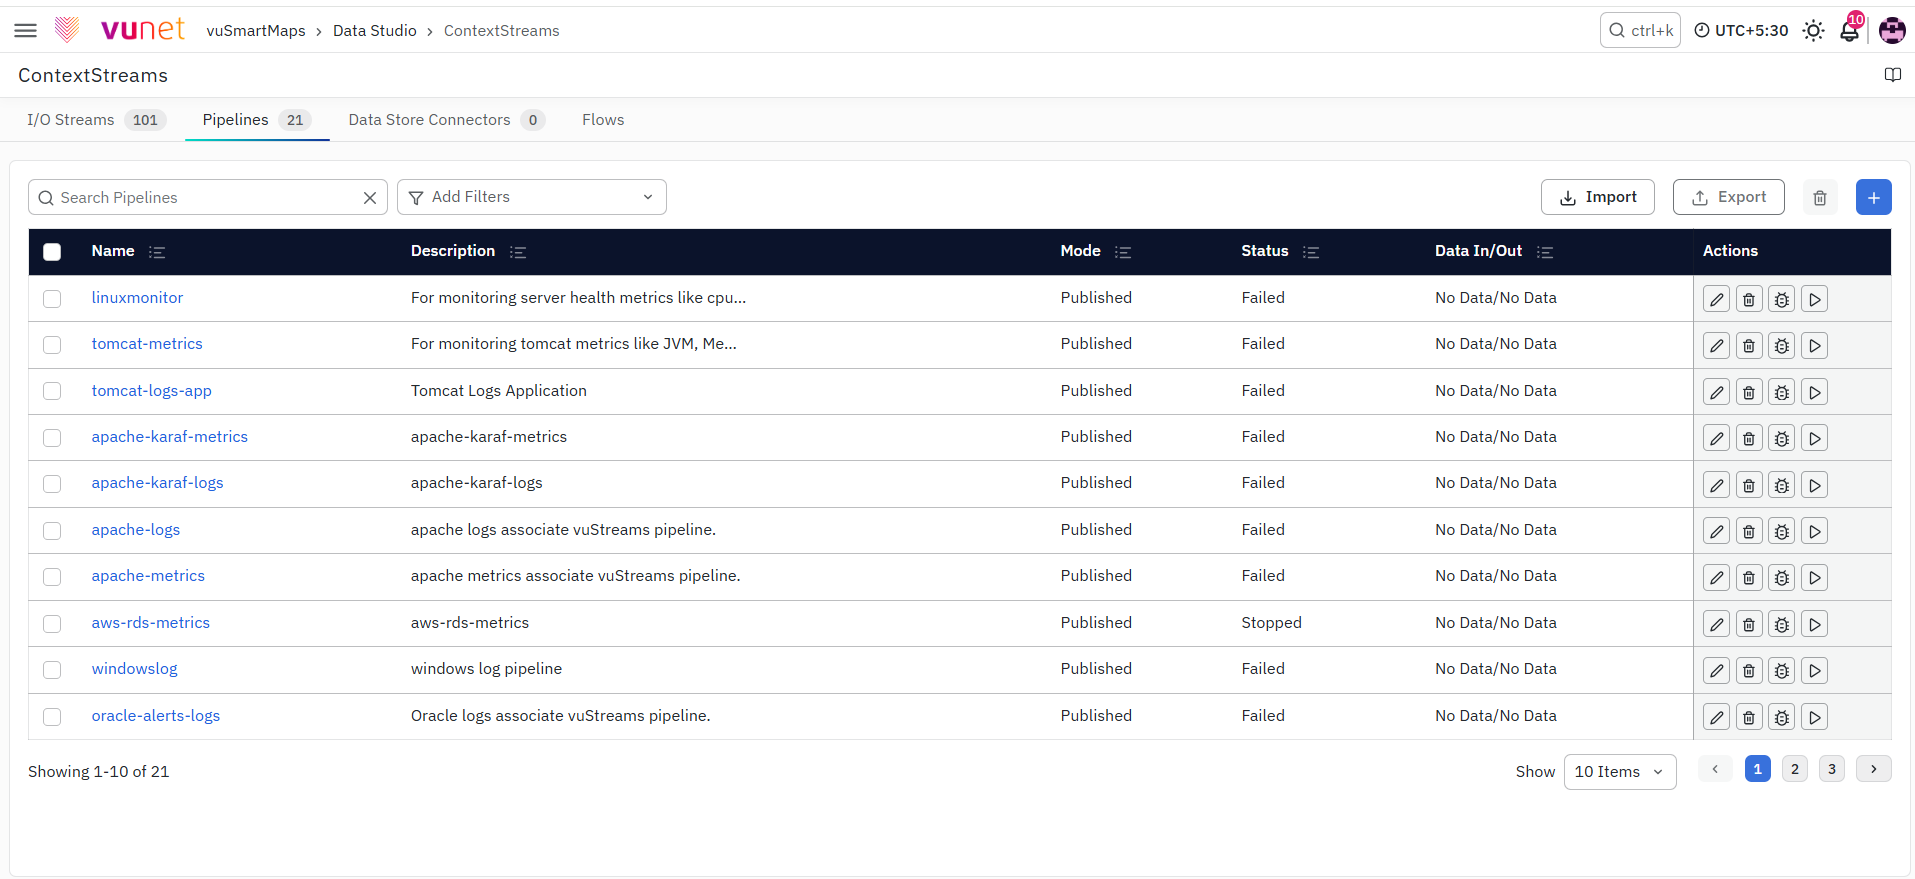Open debug for tomcat-logs-app pipeline

tap(1781, 392)
